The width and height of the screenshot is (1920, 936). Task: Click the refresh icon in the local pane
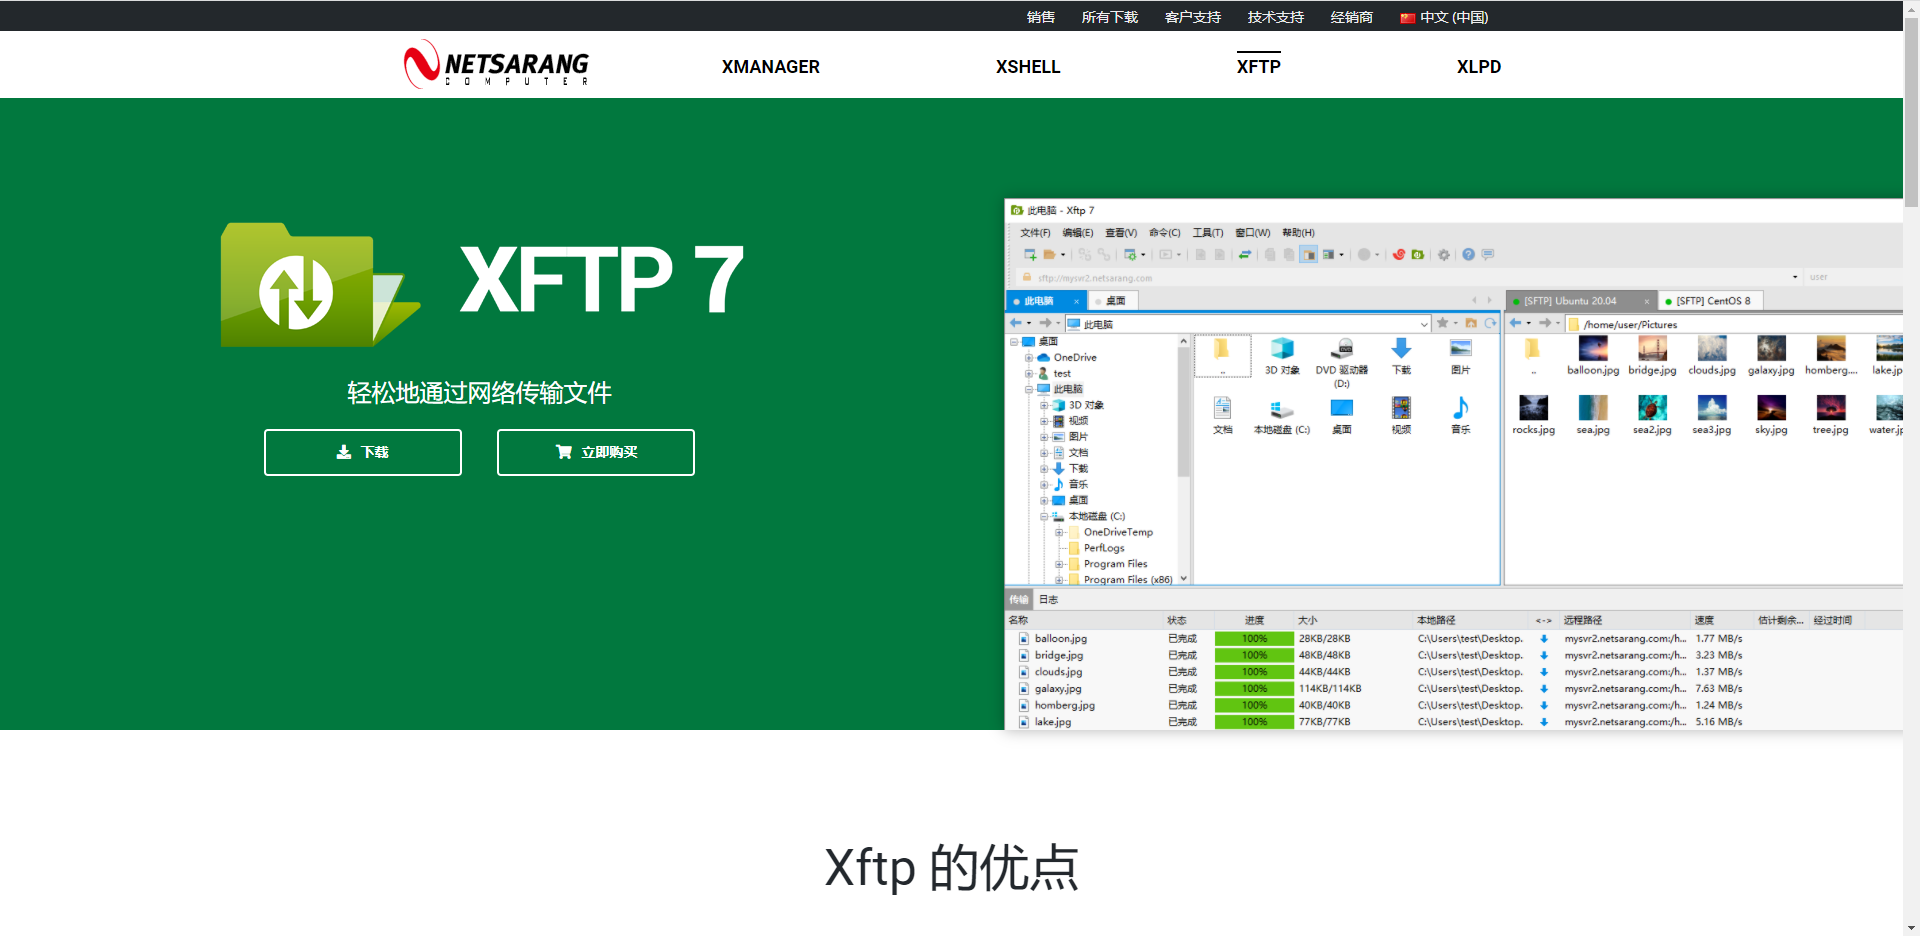(x=1490, y=323)
